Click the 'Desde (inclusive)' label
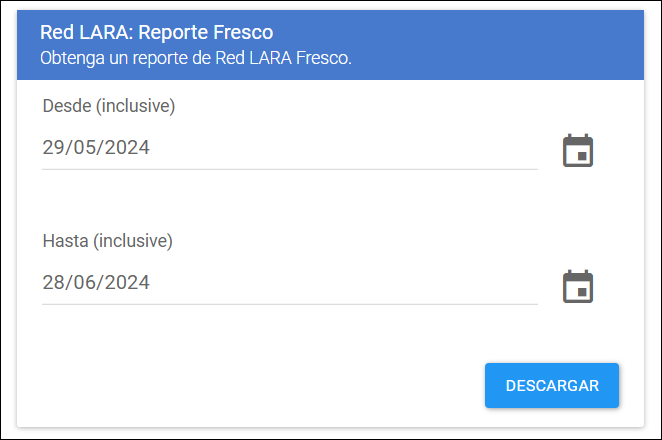 (109, 106)
